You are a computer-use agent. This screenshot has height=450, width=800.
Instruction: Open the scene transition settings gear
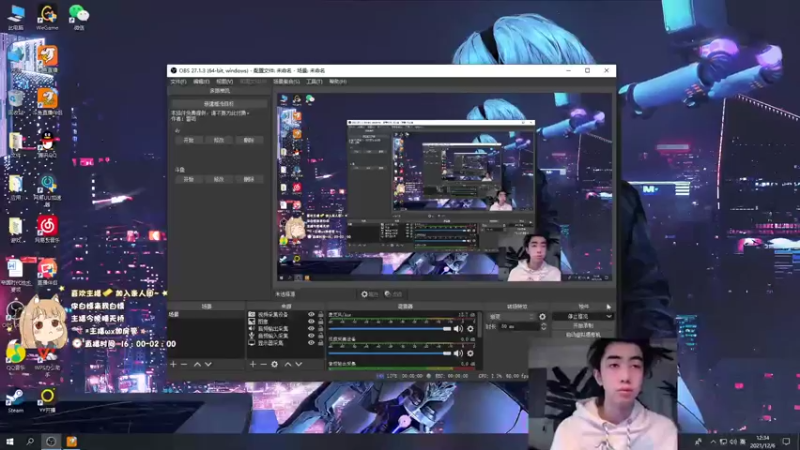[542, 317]
